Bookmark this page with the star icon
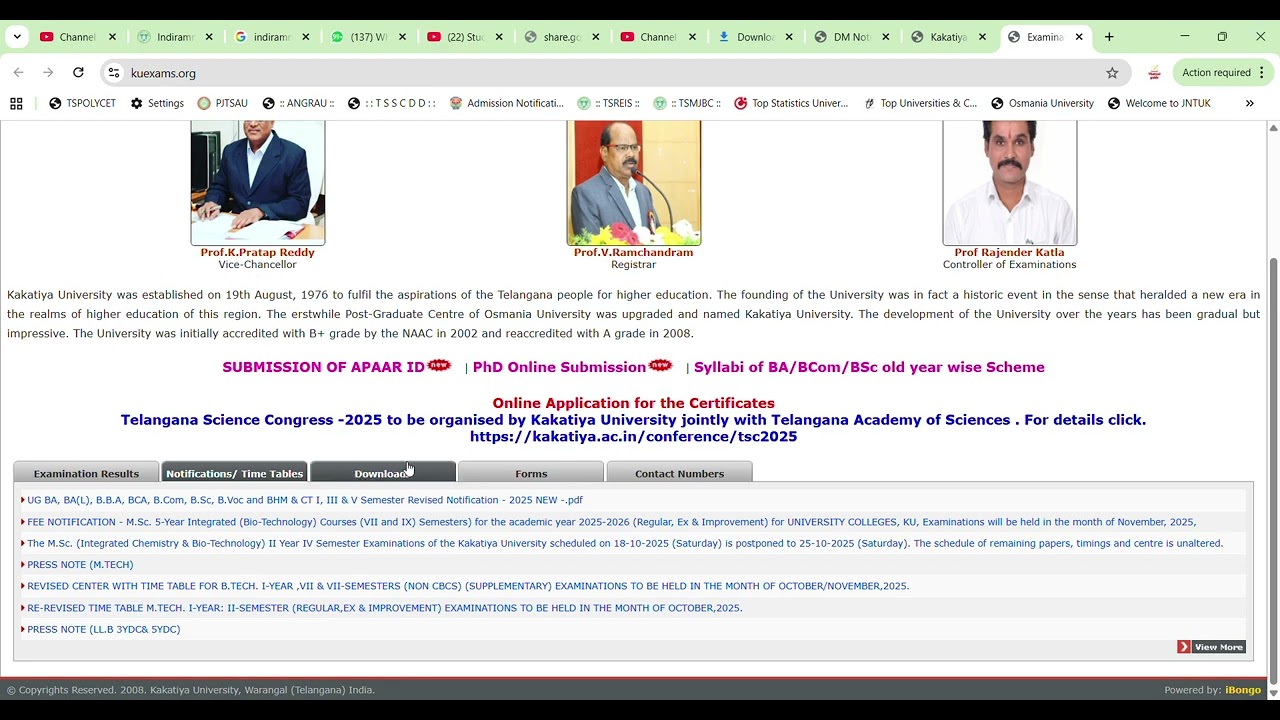The height and width of the screenshot is (720, 1280). tap(1112, 73)
